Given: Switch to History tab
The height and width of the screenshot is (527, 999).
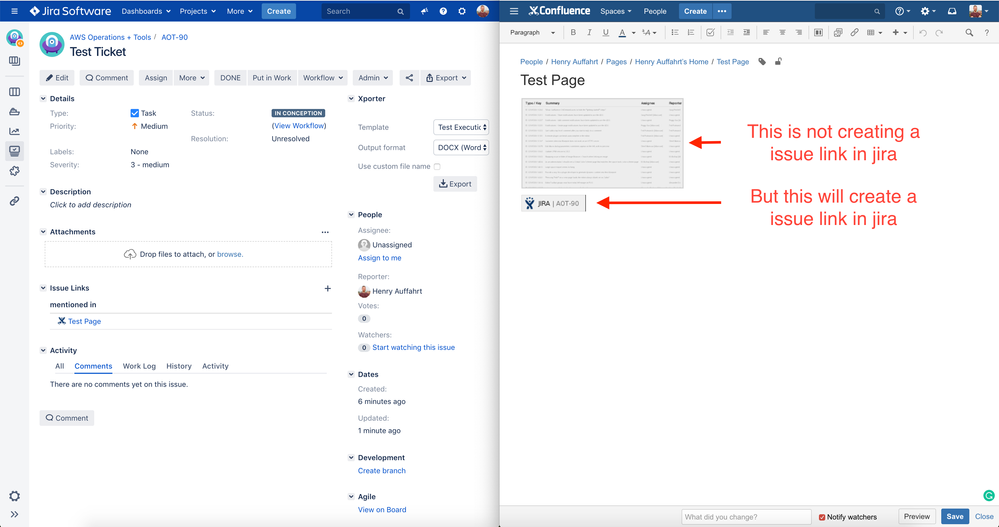Looking at the screenshot, I should 178,366.
